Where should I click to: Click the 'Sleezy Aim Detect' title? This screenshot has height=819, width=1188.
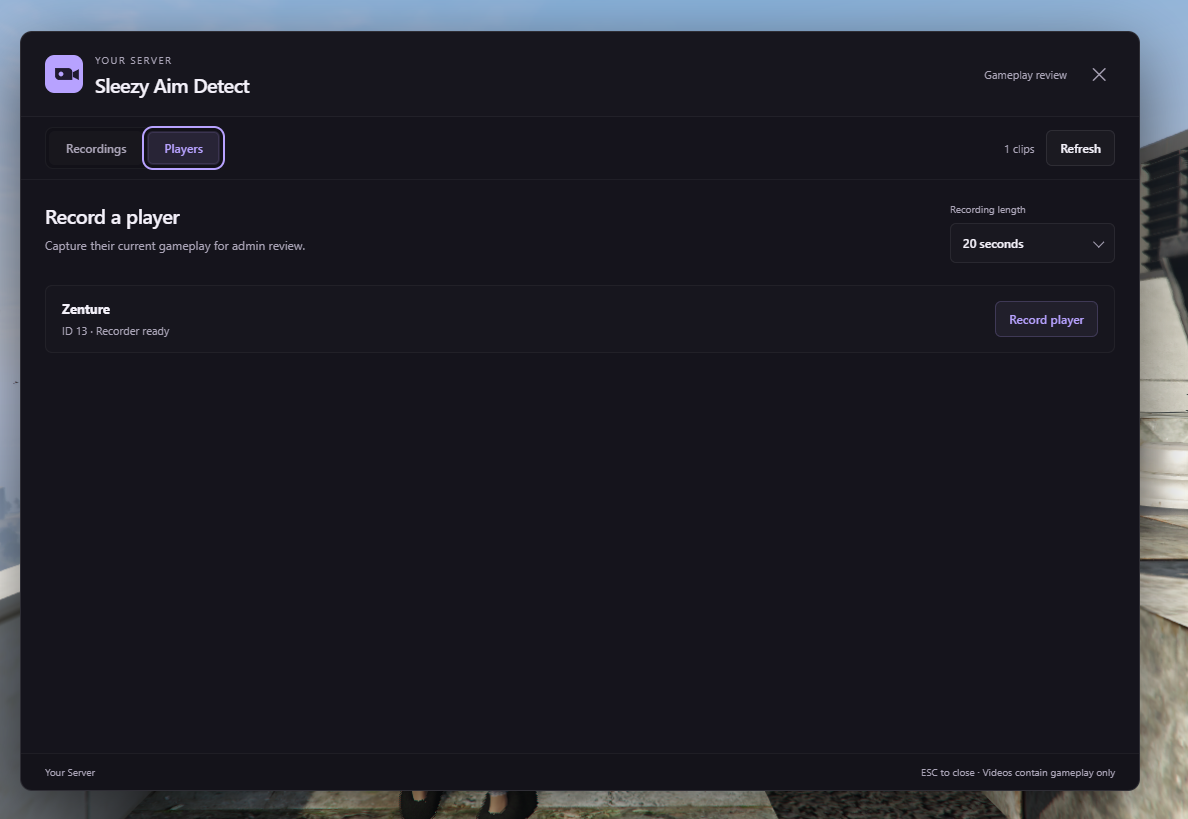172,86
